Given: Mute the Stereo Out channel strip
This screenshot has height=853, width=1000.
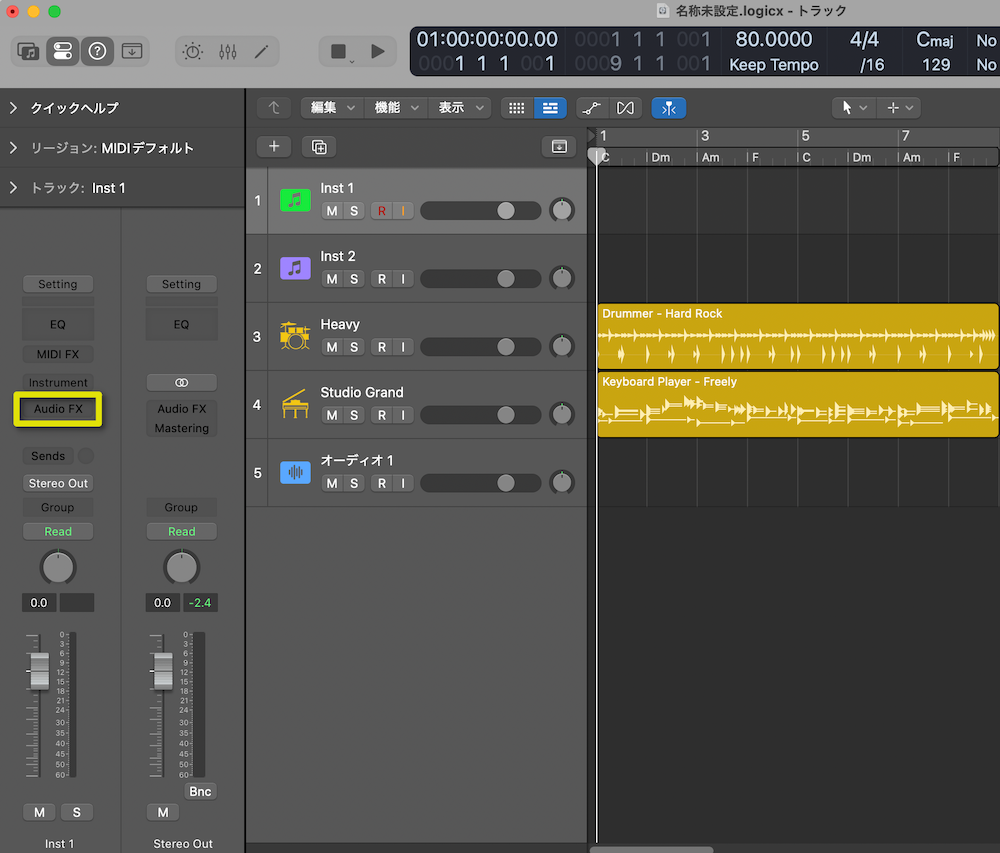Looking at the screenshot, I should [163, 812].
